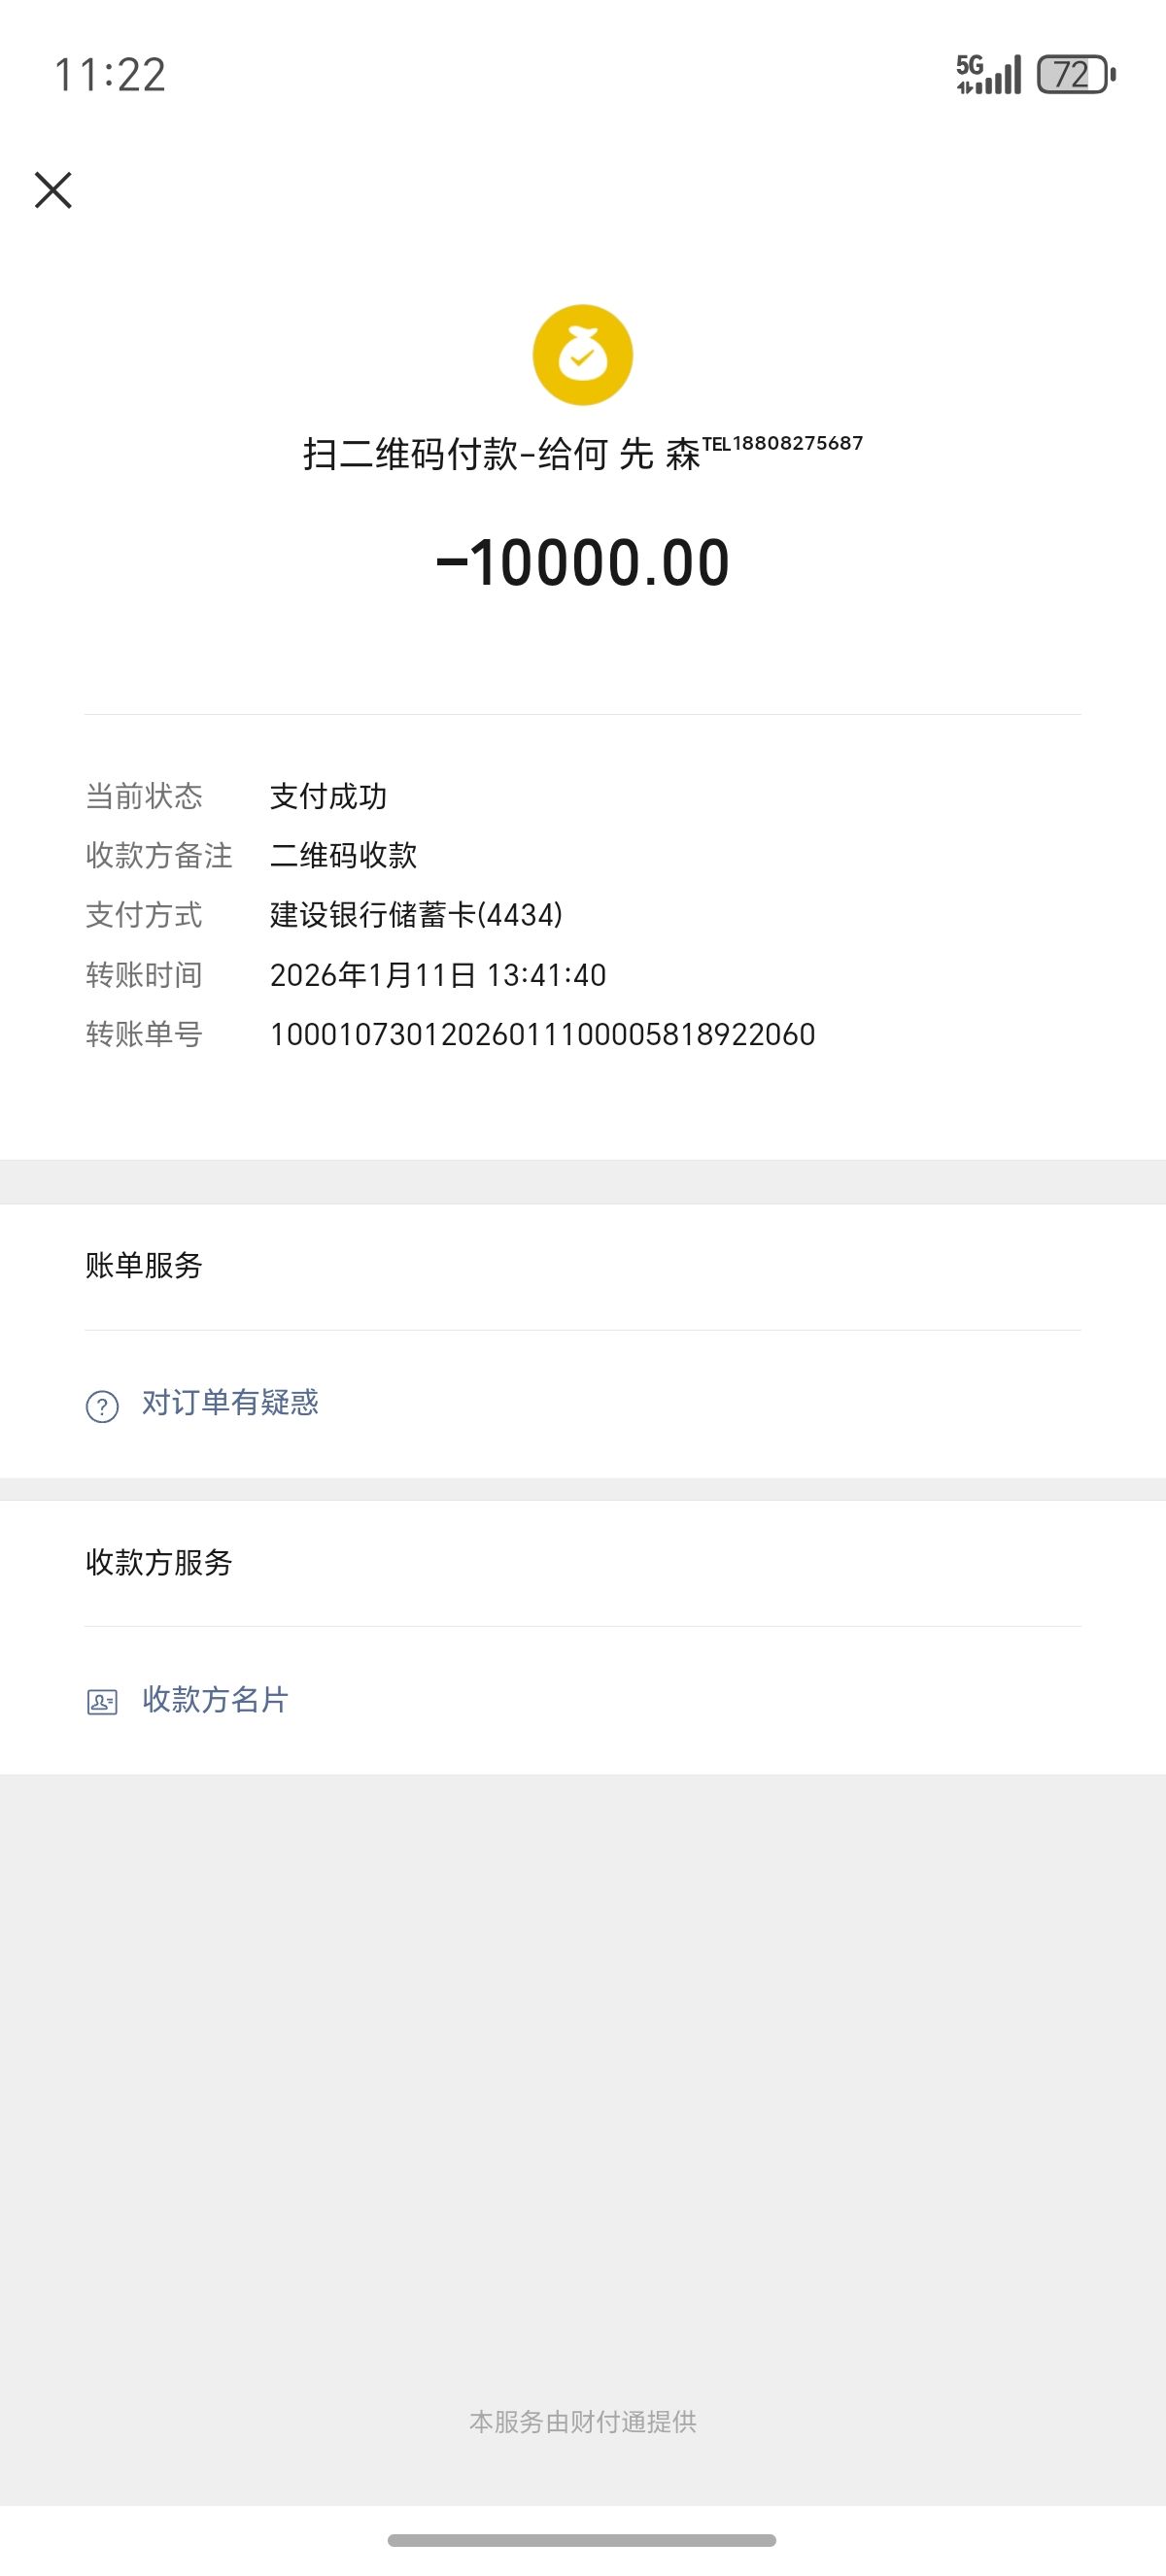Tap the -10000.00 payment amount
The width and height of the screenshot is (1166, 2576).
[x=583, y=562]
